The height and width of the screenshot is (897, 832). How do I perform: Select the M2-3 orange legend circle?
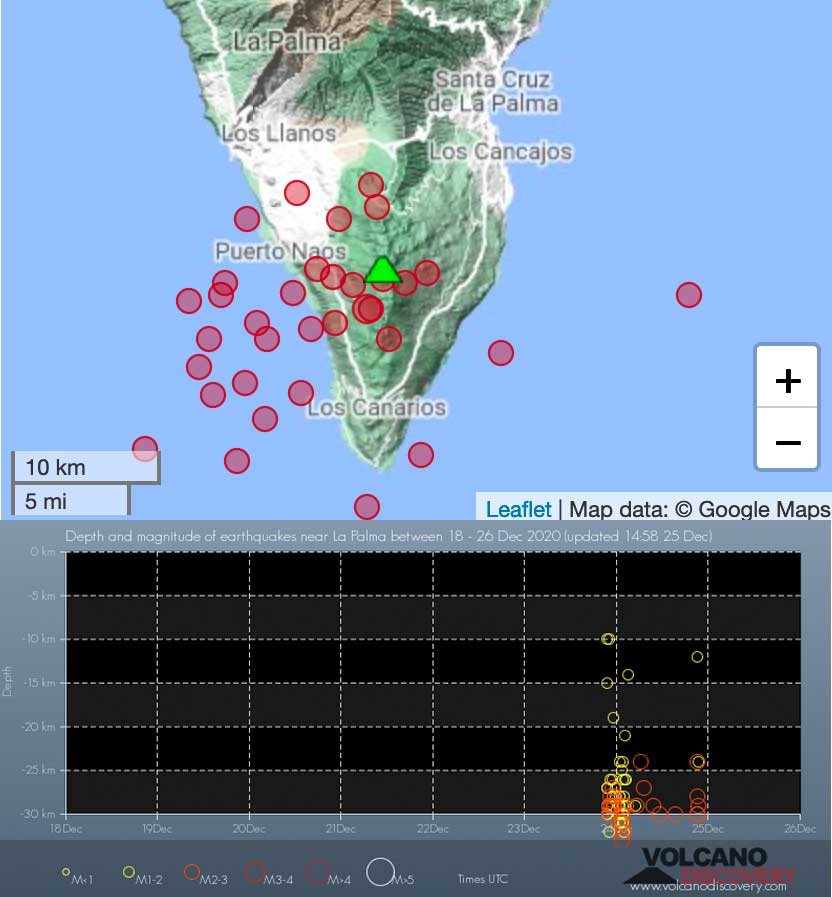[191, 872]
